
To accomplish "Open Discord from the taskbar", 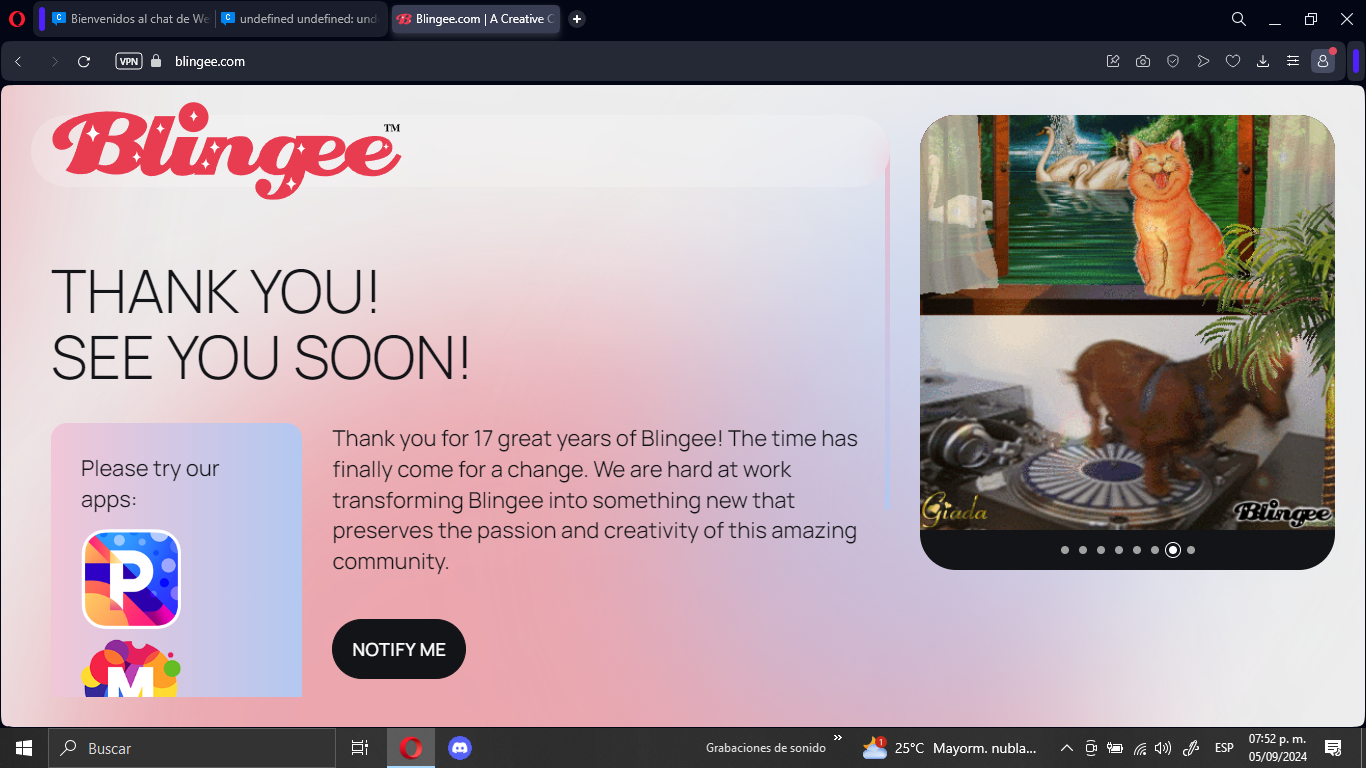I will point(459,748).
